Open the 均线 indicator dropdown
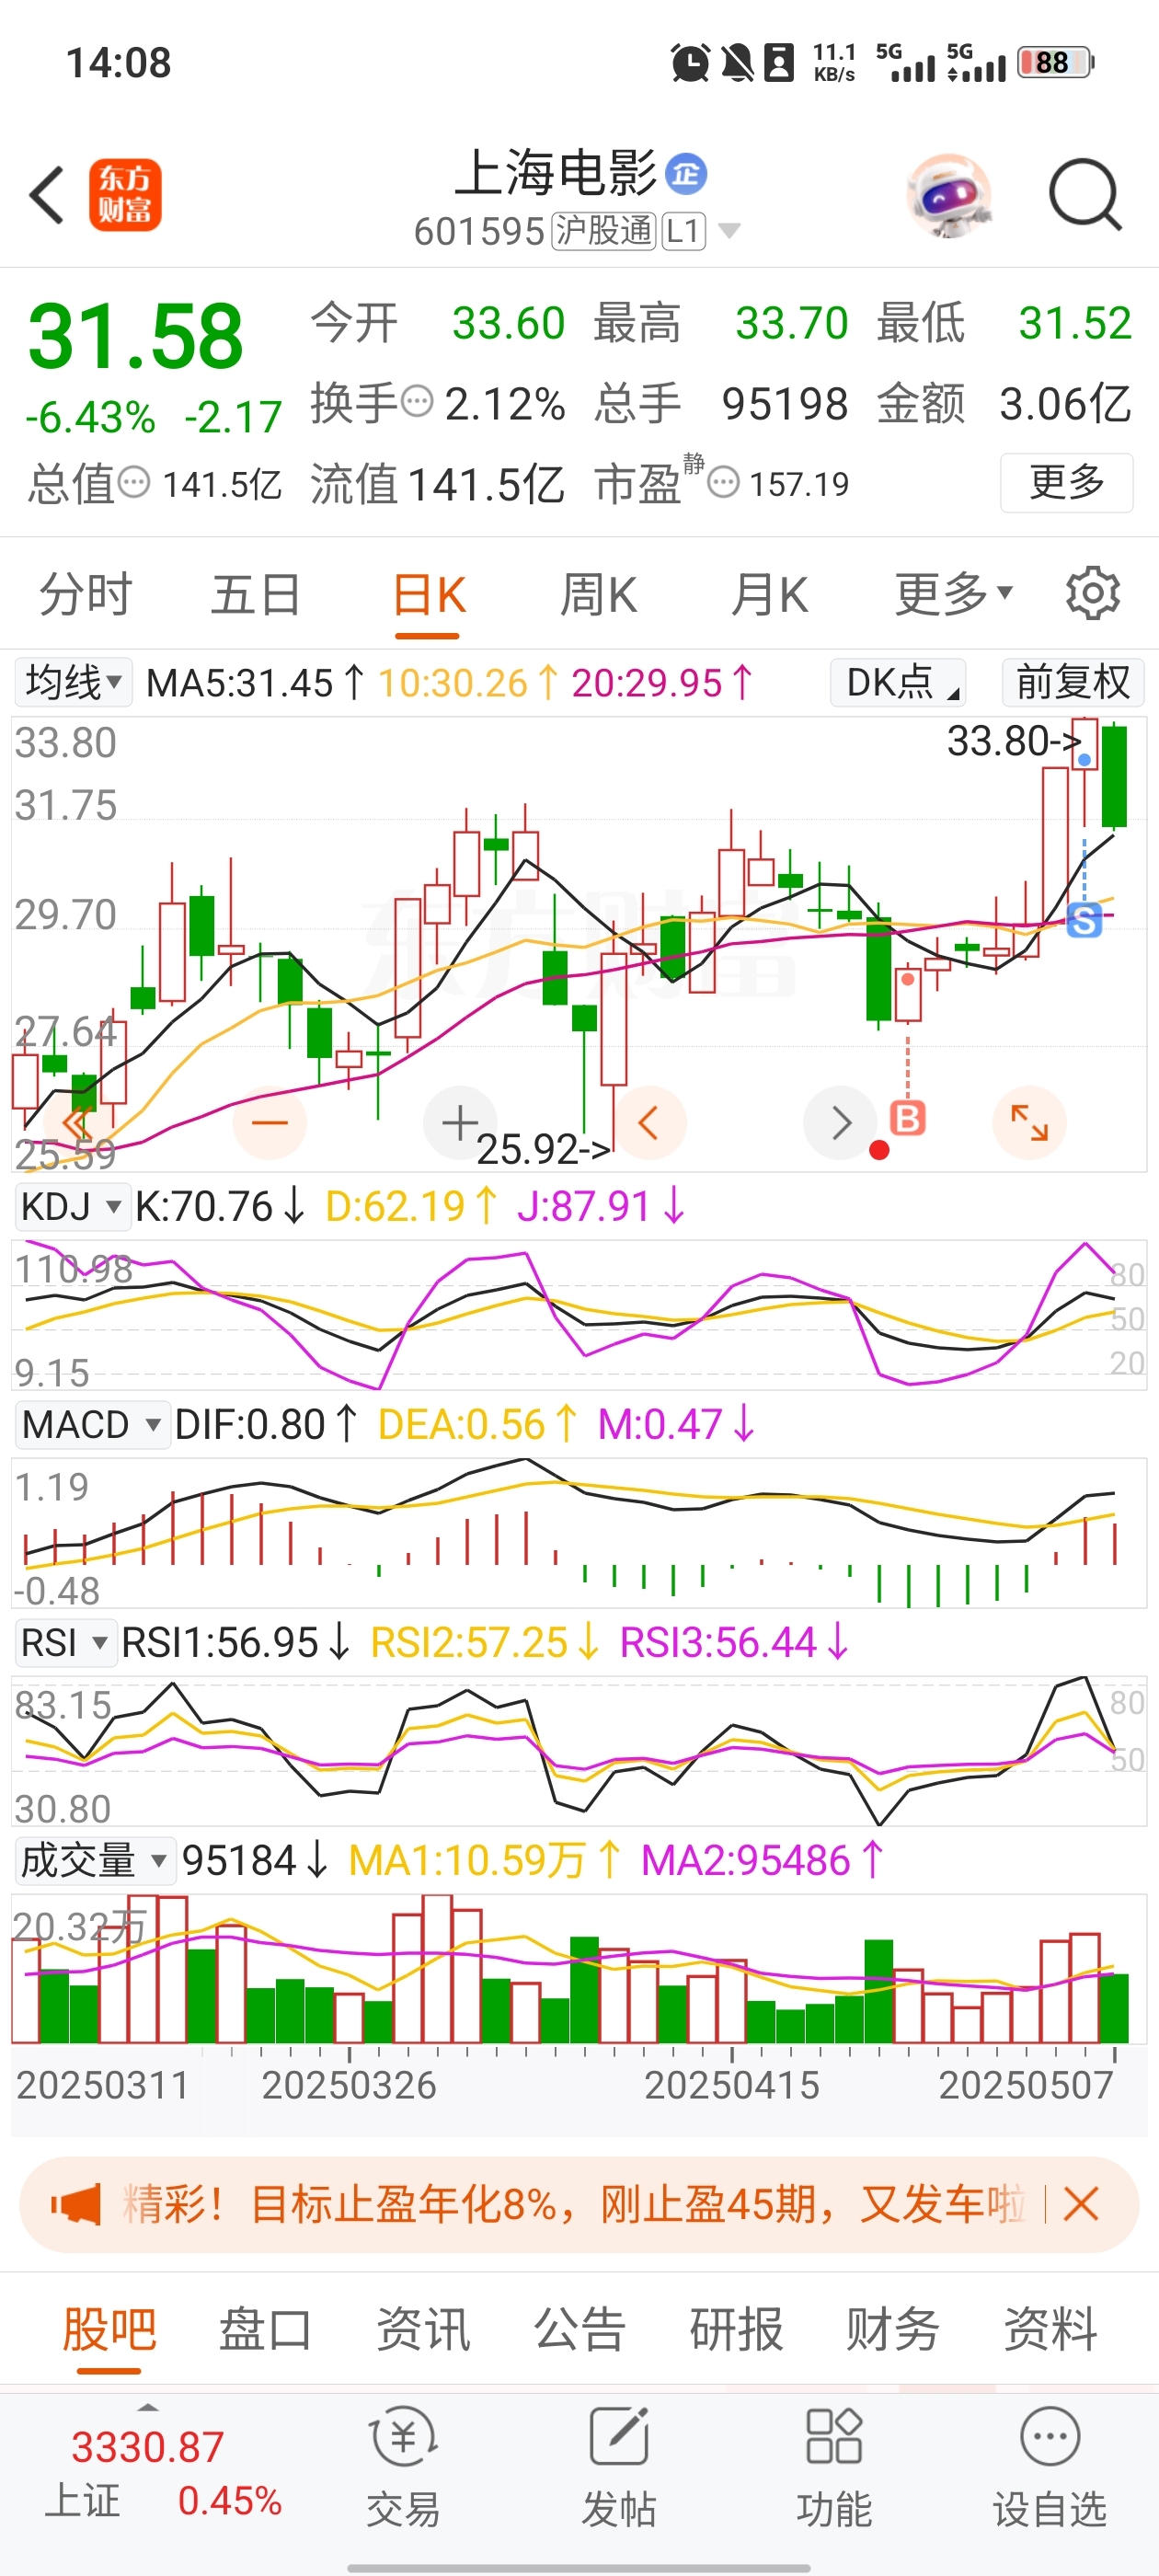This screenshot has width=1159, height=2576. click(x=72, y=683)
